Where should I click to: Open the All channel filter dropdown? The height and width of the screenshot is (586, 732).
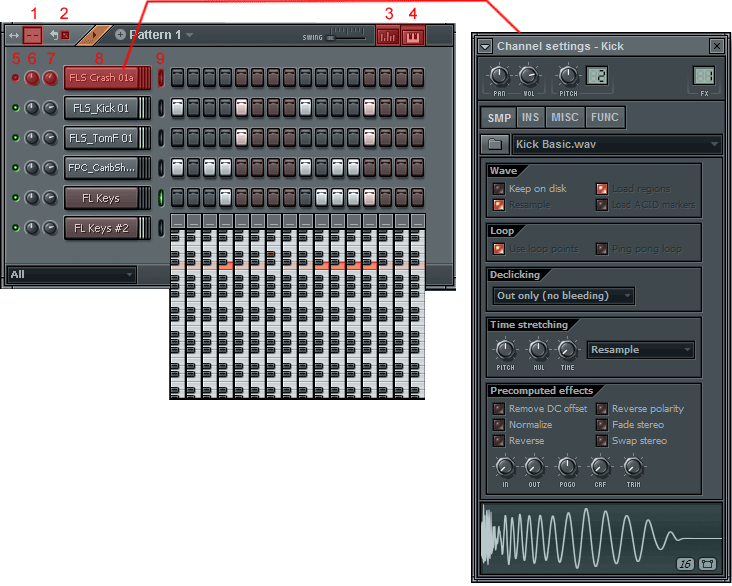pos(72,275)
